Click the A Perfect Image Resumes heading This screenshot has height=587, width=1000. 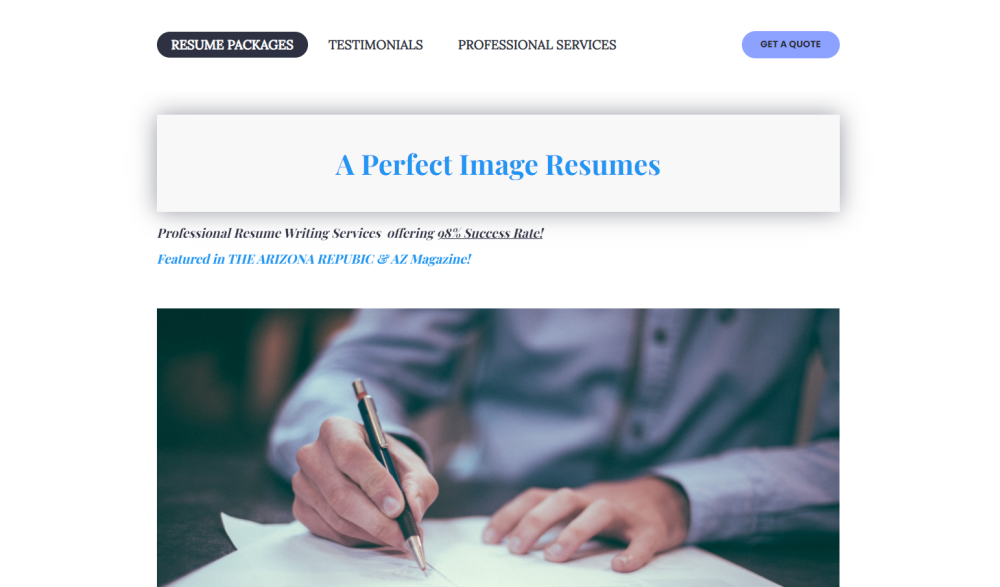coord(498,165)
